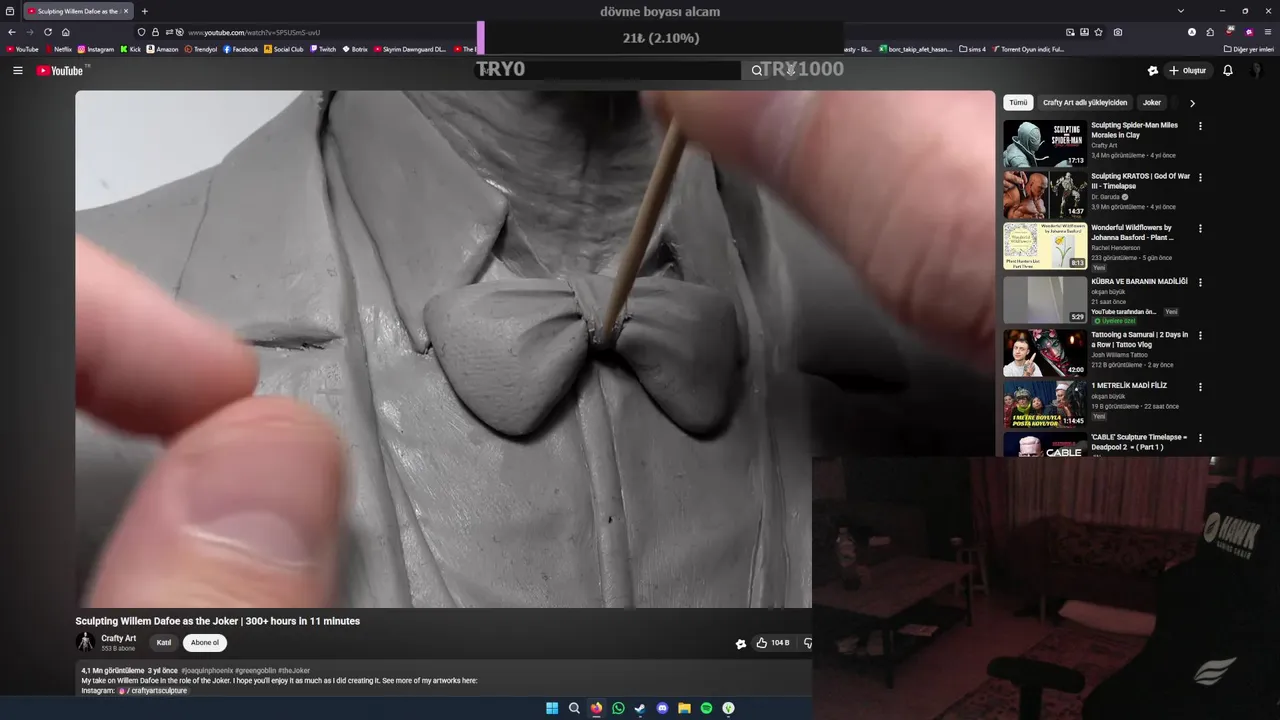Open options for KÜBRA VE BARANIN video
This screenshot has width=1280, height=720.
[x=1200, y=283]
